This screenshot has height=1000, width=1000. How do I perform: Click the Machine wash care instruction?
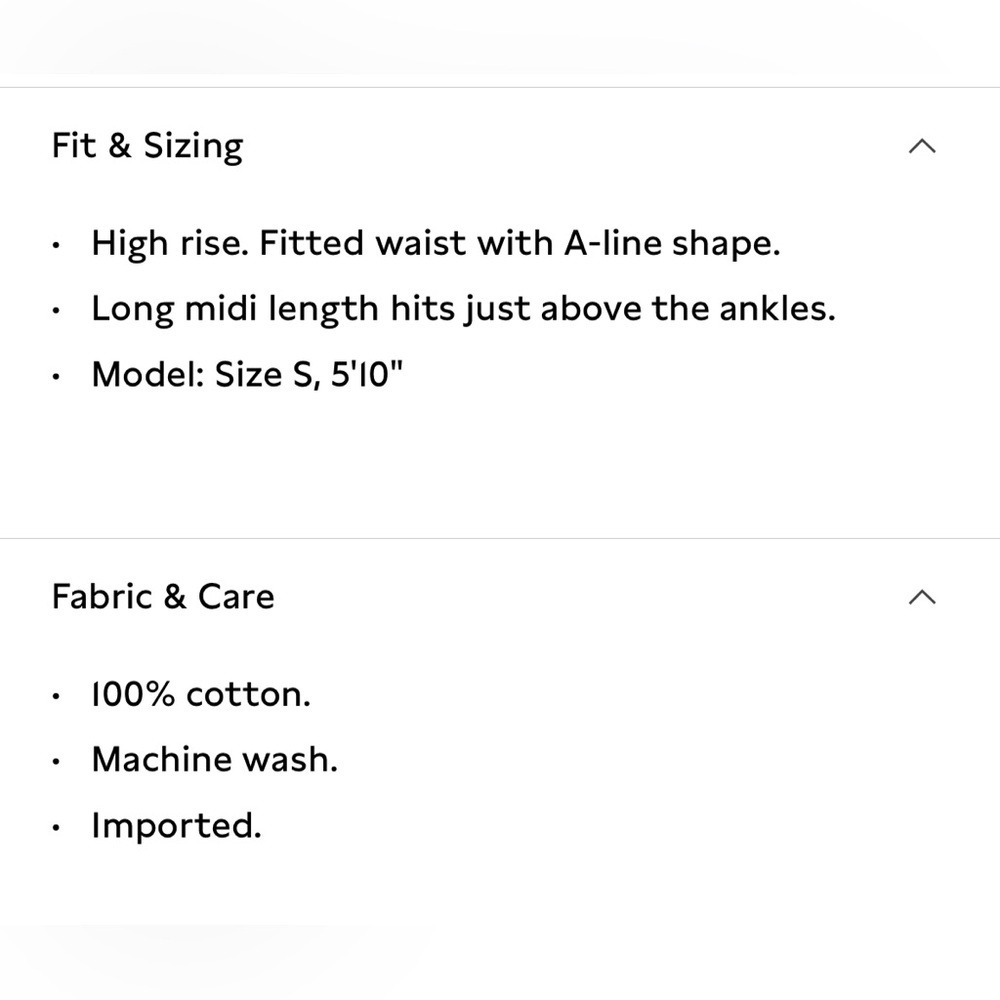(214, 760)
